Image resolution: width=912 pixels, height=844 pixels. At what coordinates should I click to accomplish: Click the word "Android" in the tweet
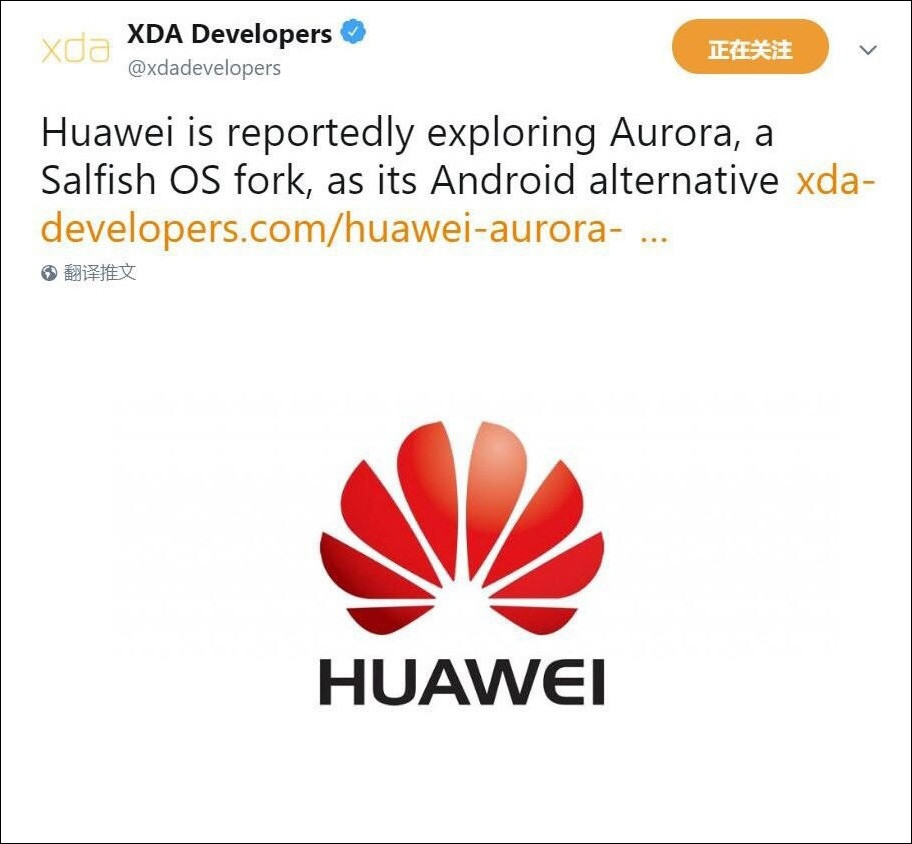coord(503,180)
